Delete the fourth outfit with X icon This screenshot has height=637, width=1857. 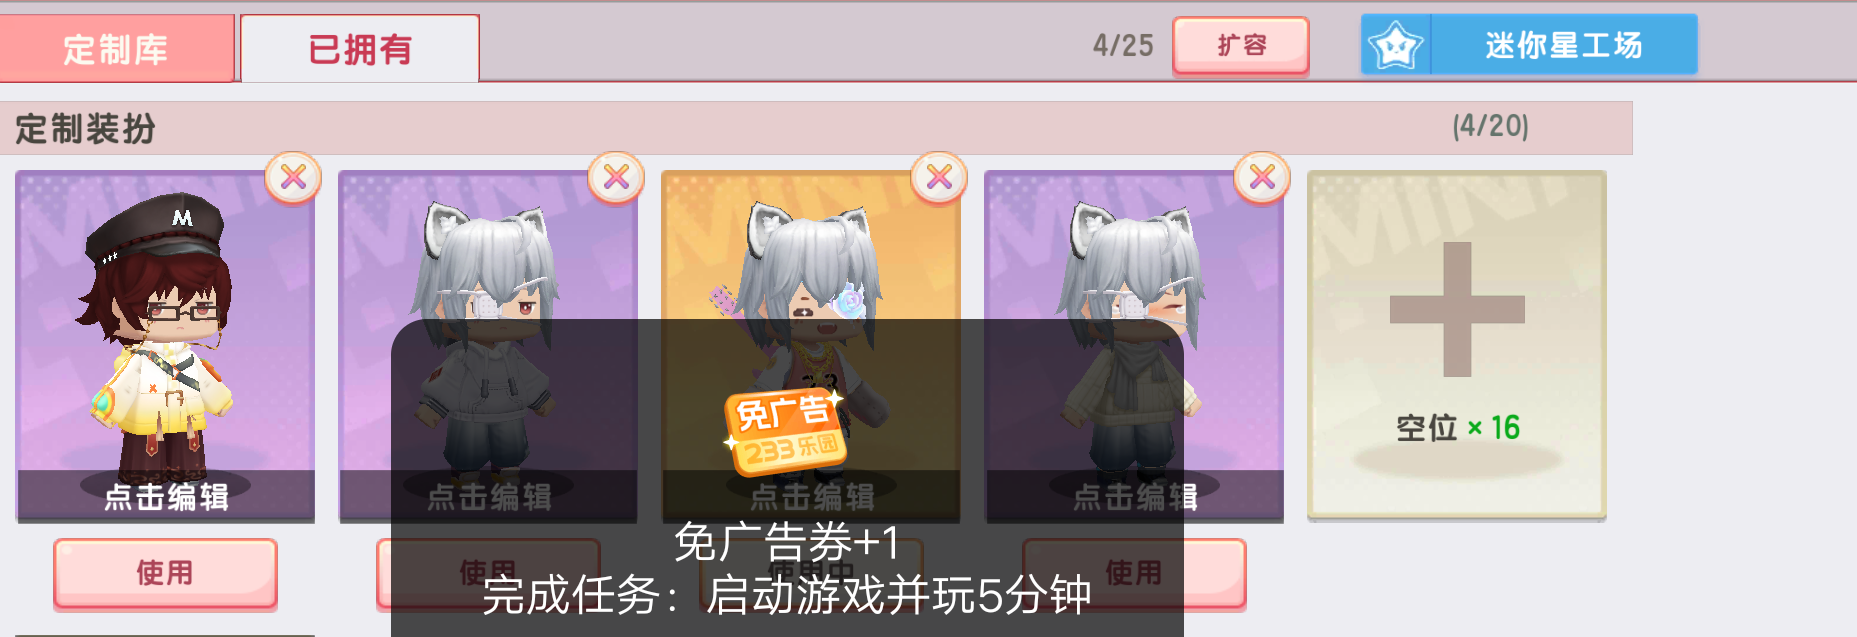(x=1262, y=178)
